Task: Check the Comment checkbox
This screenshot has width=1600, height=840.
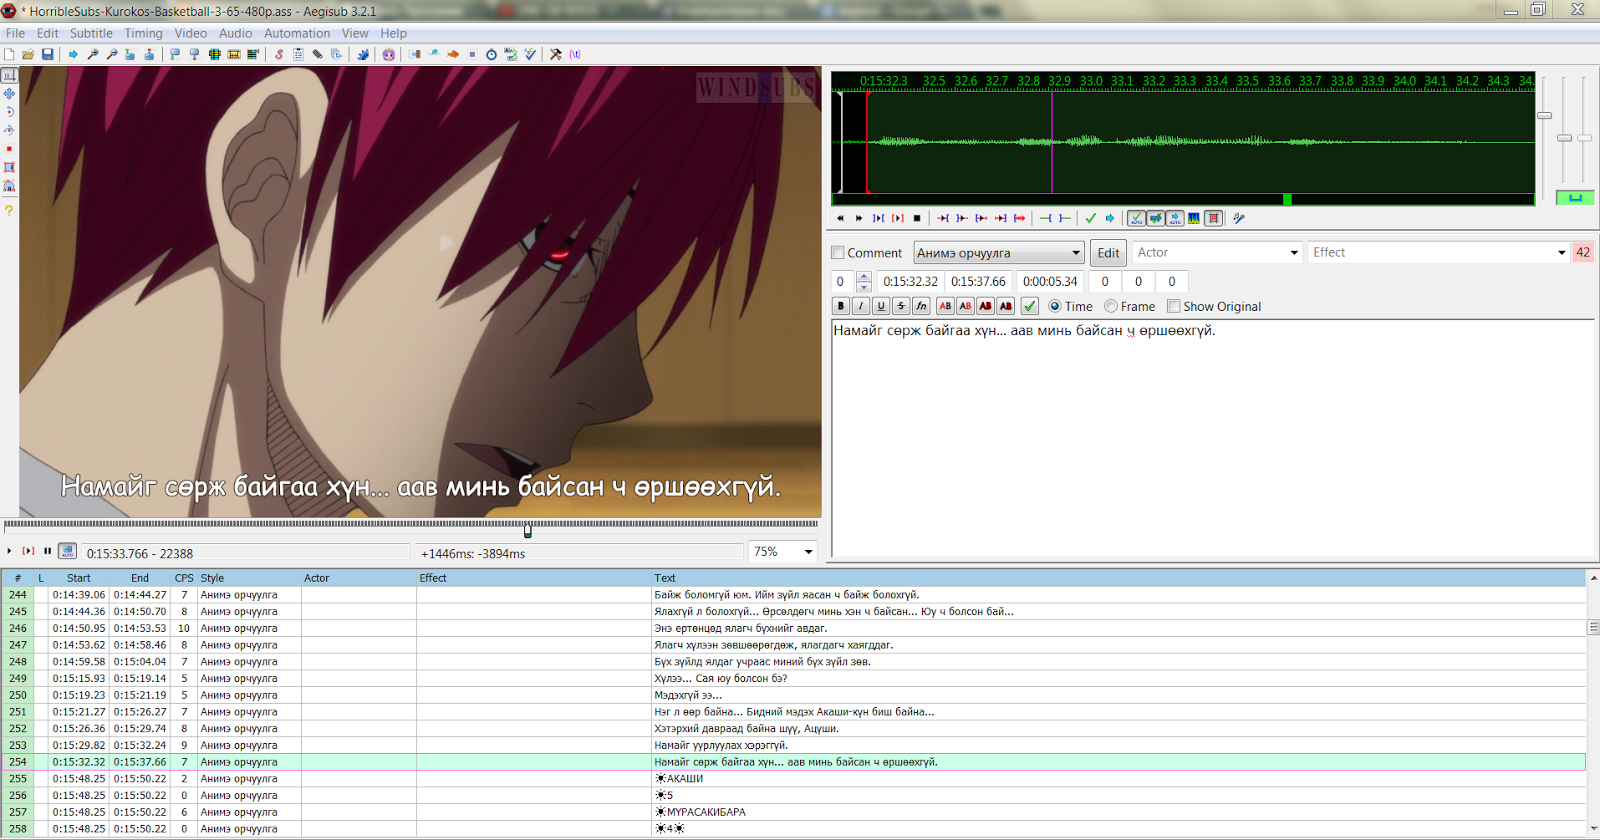Action: pos(838,253)
